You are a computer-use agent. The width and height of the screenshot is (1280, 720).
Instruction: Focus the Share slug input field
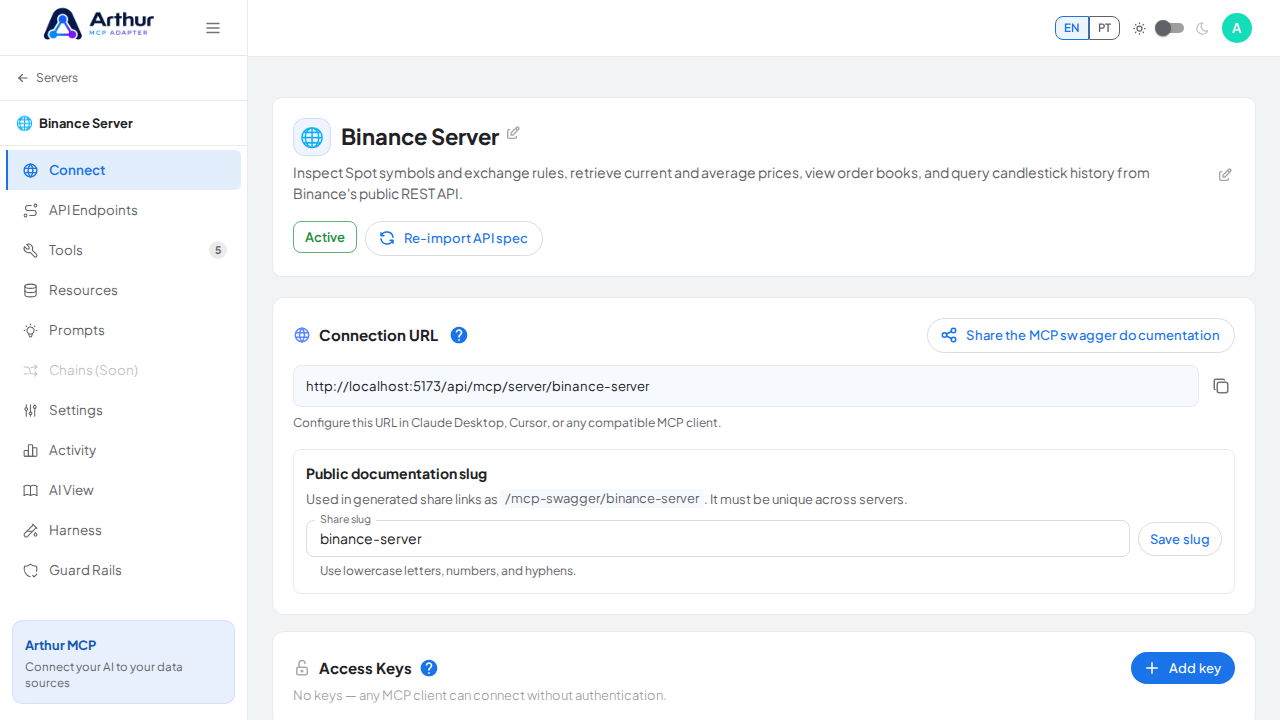click(718, 539)
